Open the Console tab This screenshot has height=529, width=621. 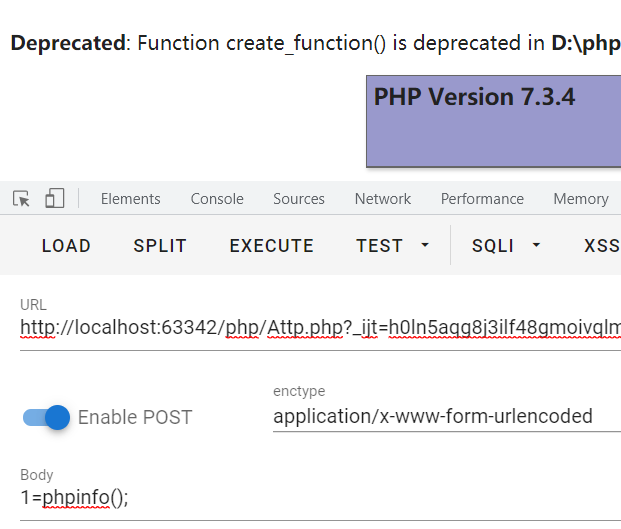point(217,199)
